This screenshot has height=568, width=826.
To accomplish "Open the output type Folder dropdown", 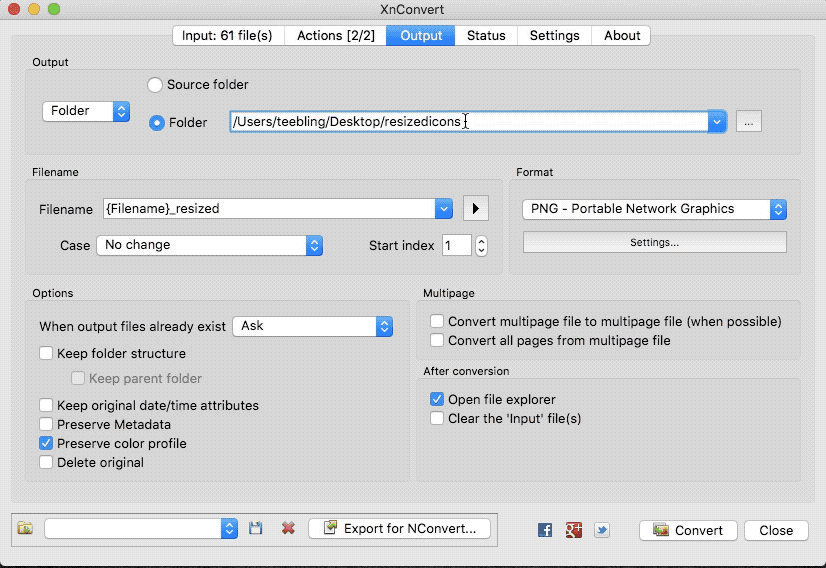I will click(x=86, y=111).
